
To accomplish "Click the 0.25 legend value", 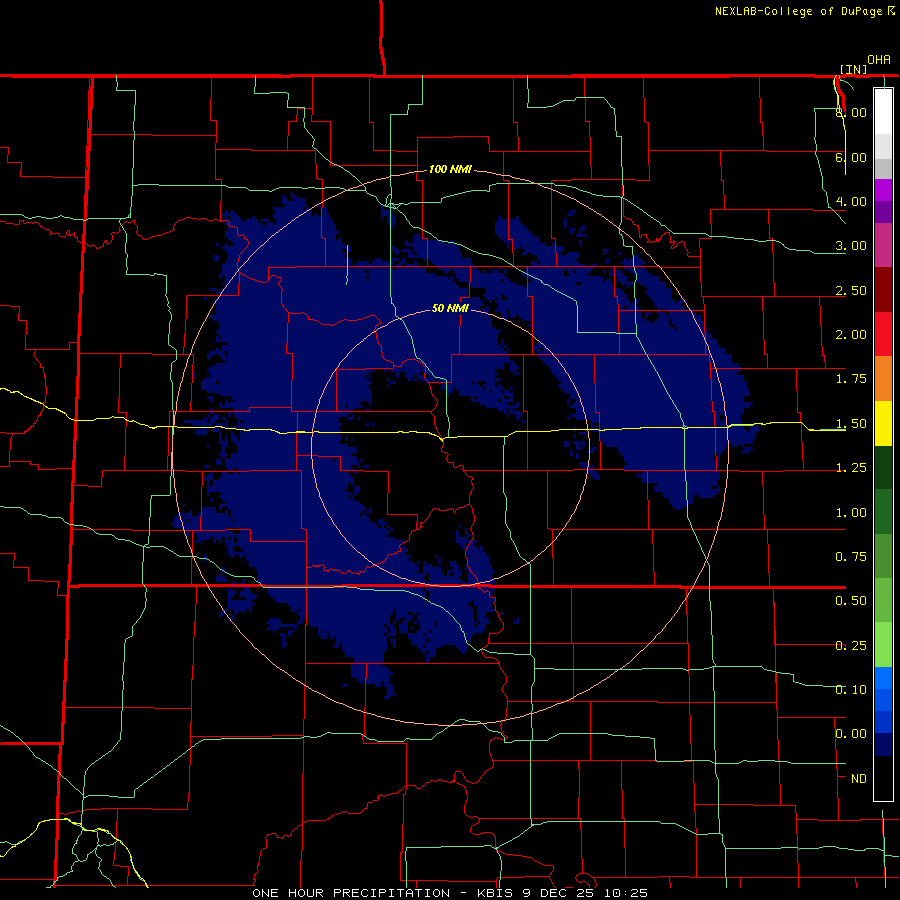I will 851,646.
